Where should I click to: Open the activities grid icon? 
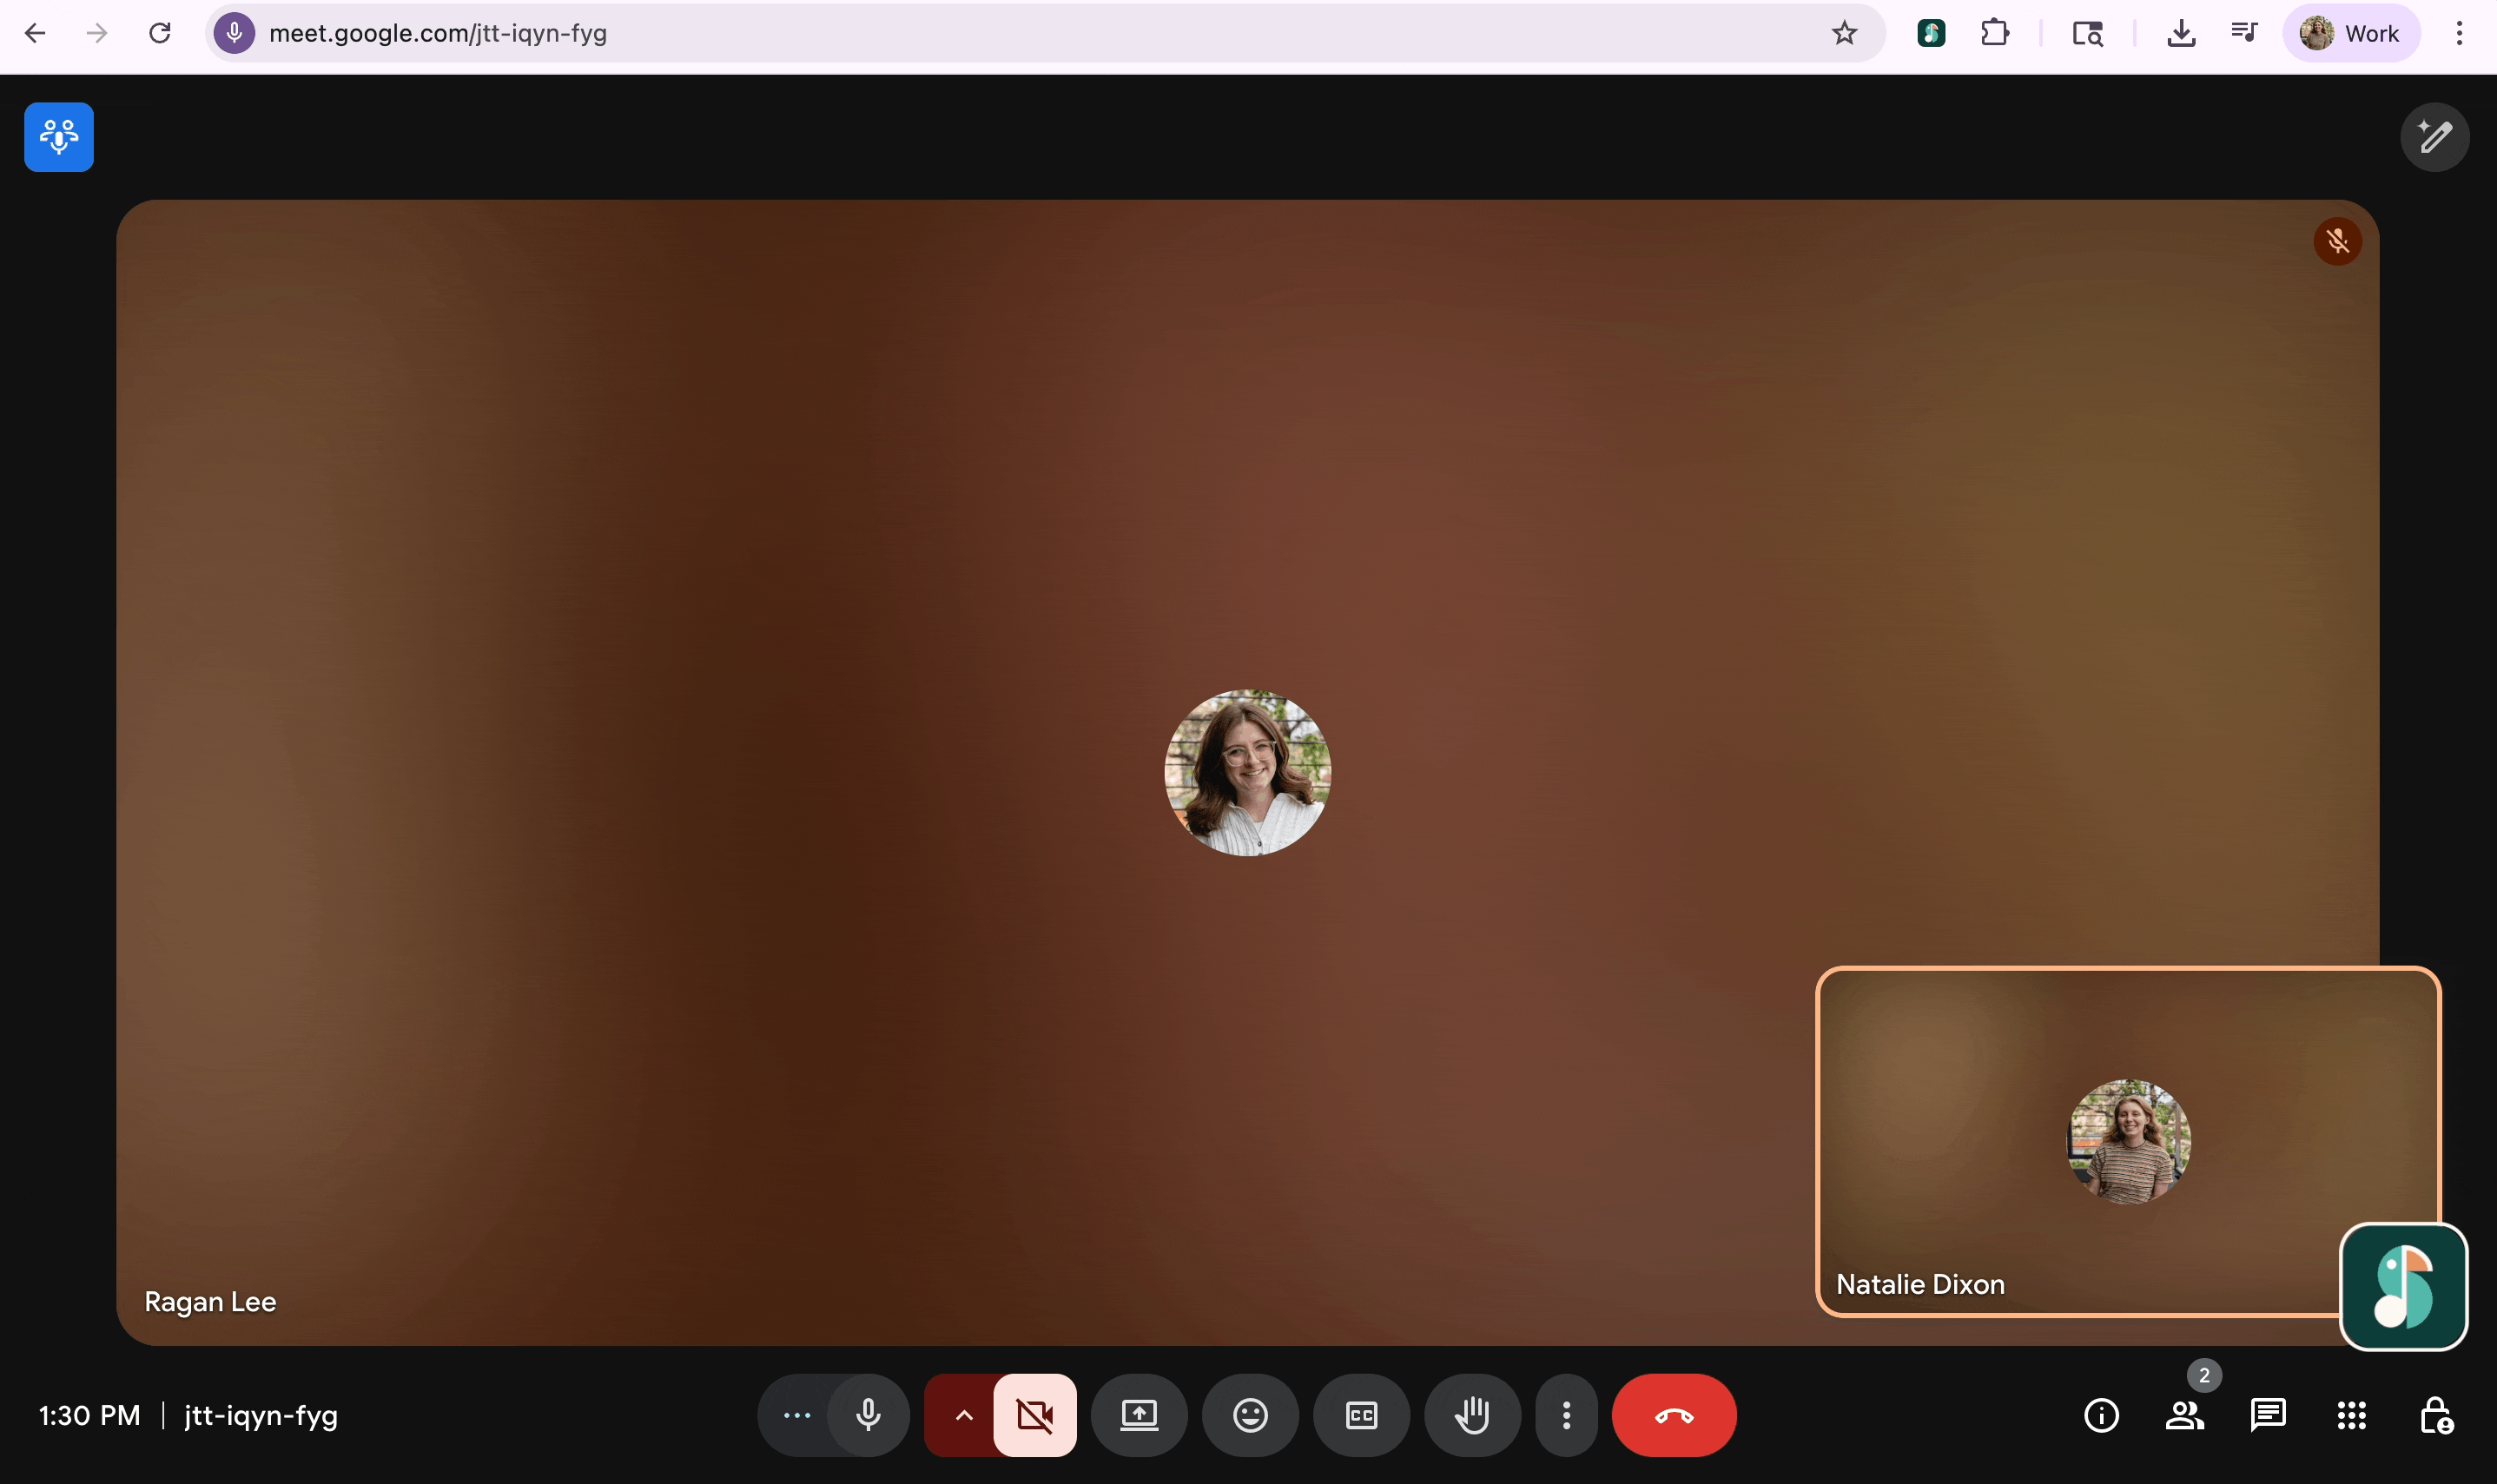tap(2351, 1415)
